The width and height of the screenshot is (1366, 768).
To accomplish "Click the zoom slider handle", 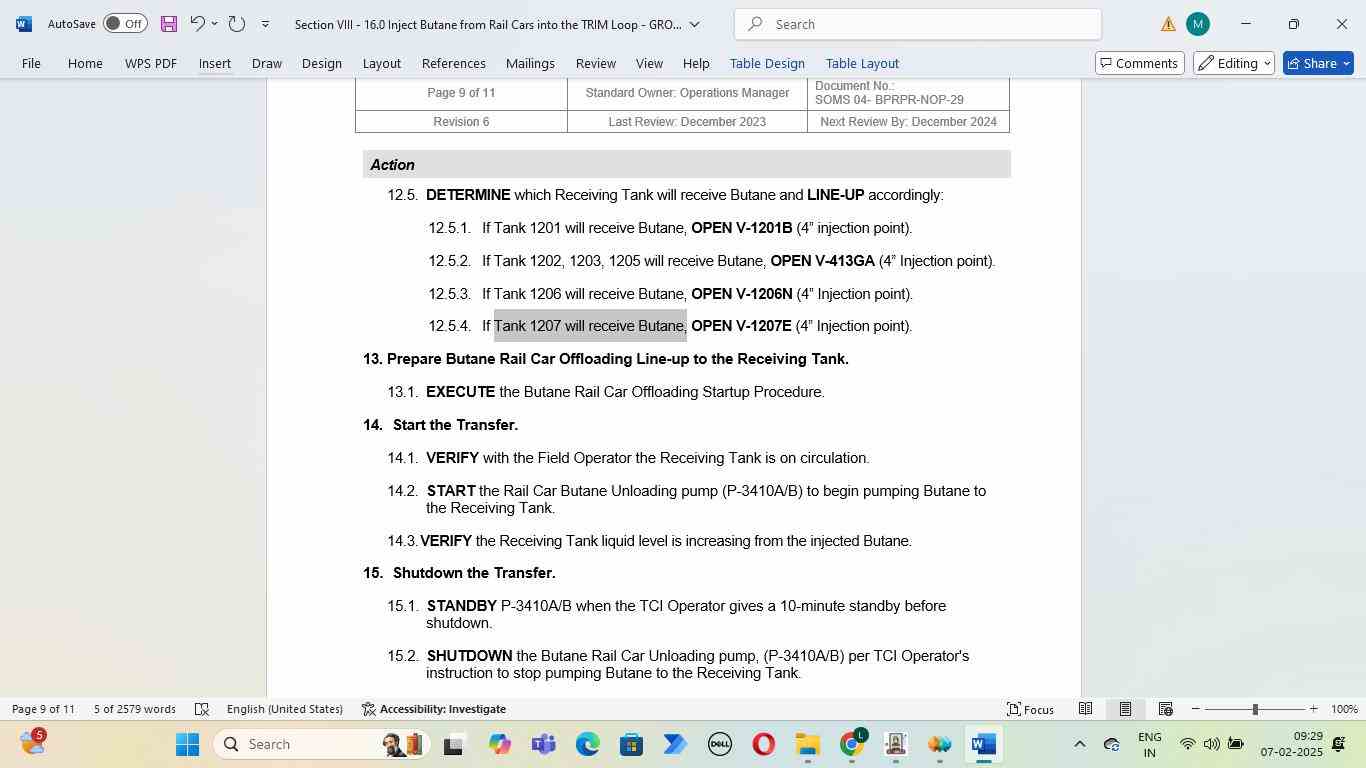I will click(1255, 709).
